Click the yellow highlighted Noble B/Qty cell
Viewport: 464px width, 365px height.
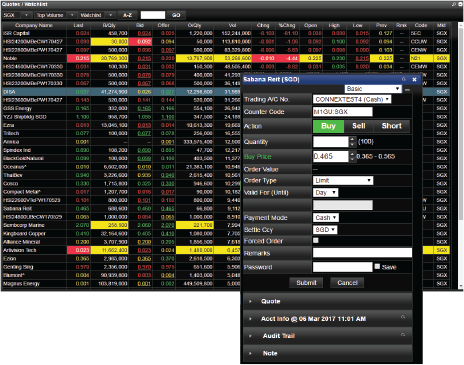109,58
